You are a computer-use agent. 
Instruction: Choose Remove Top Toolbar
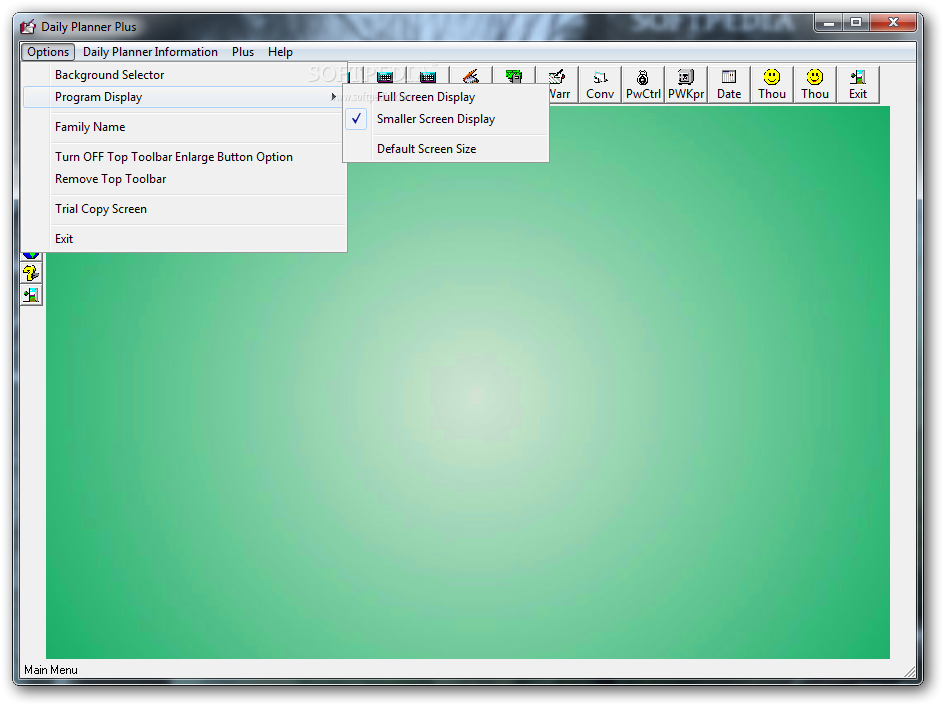(x=184, y=179)
